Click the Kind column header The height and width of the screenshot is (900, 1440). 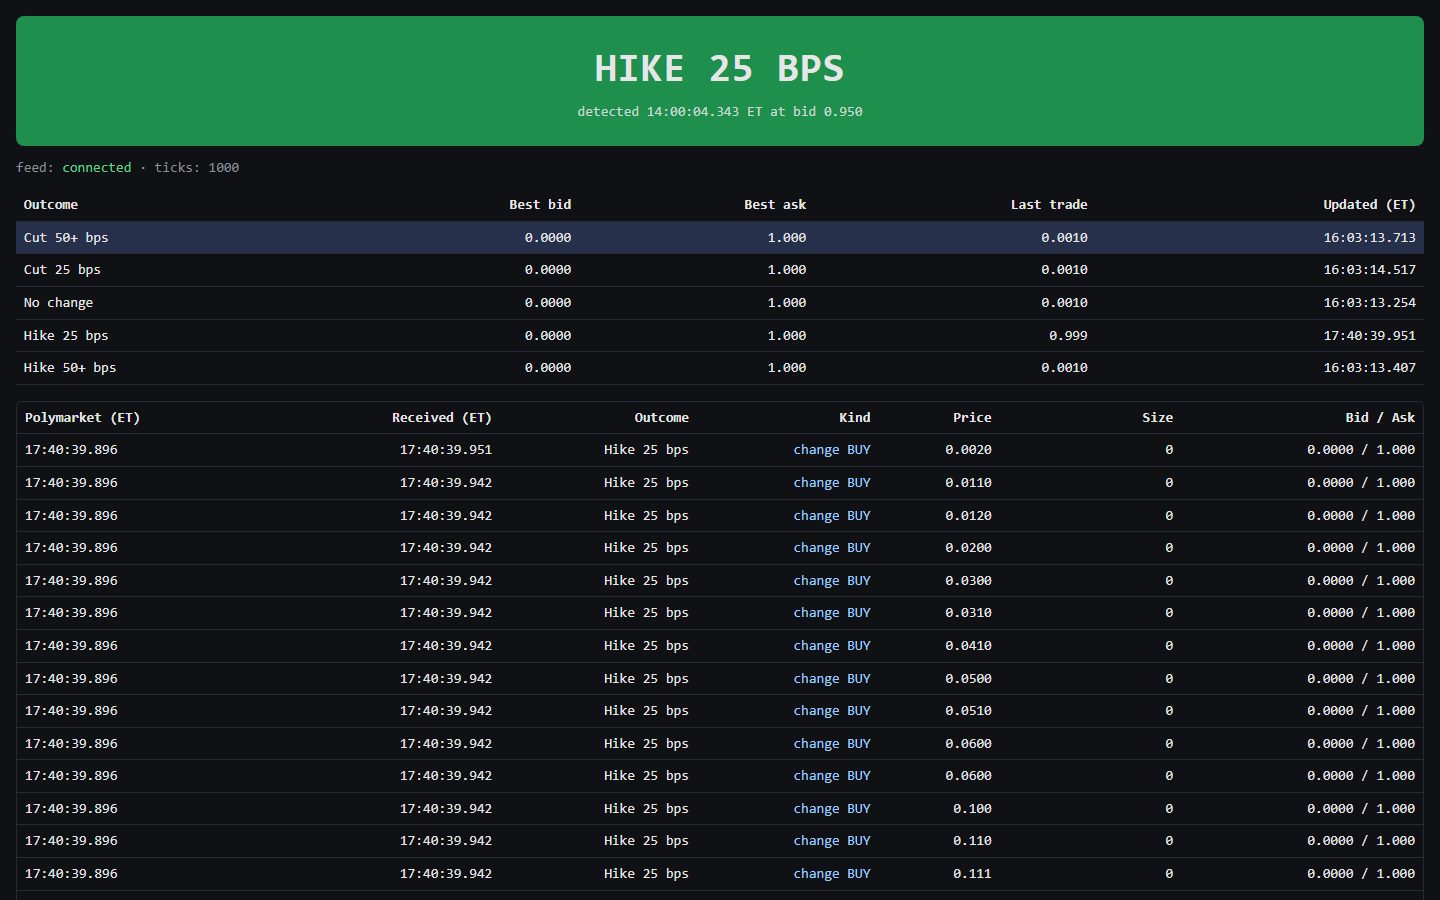pyautogui.click(x=855, y=417)
